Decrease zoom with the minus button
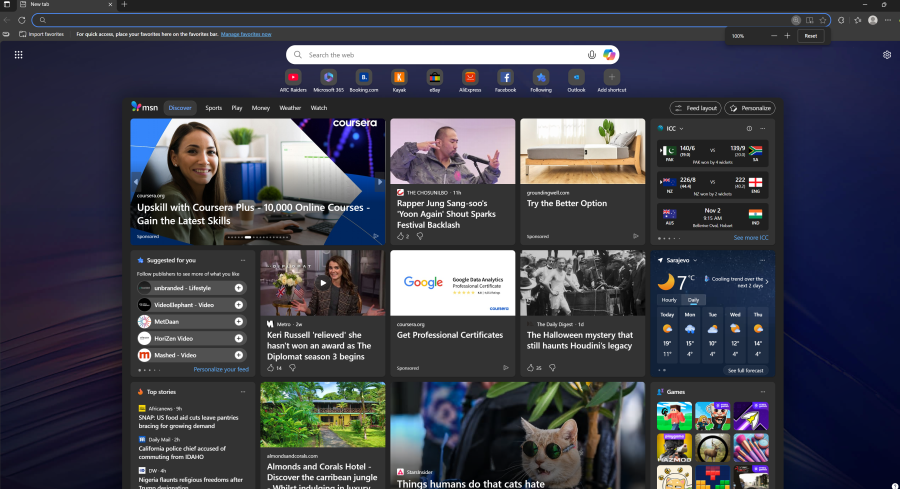Screen dimensions: 900x489 coord(774,36)
